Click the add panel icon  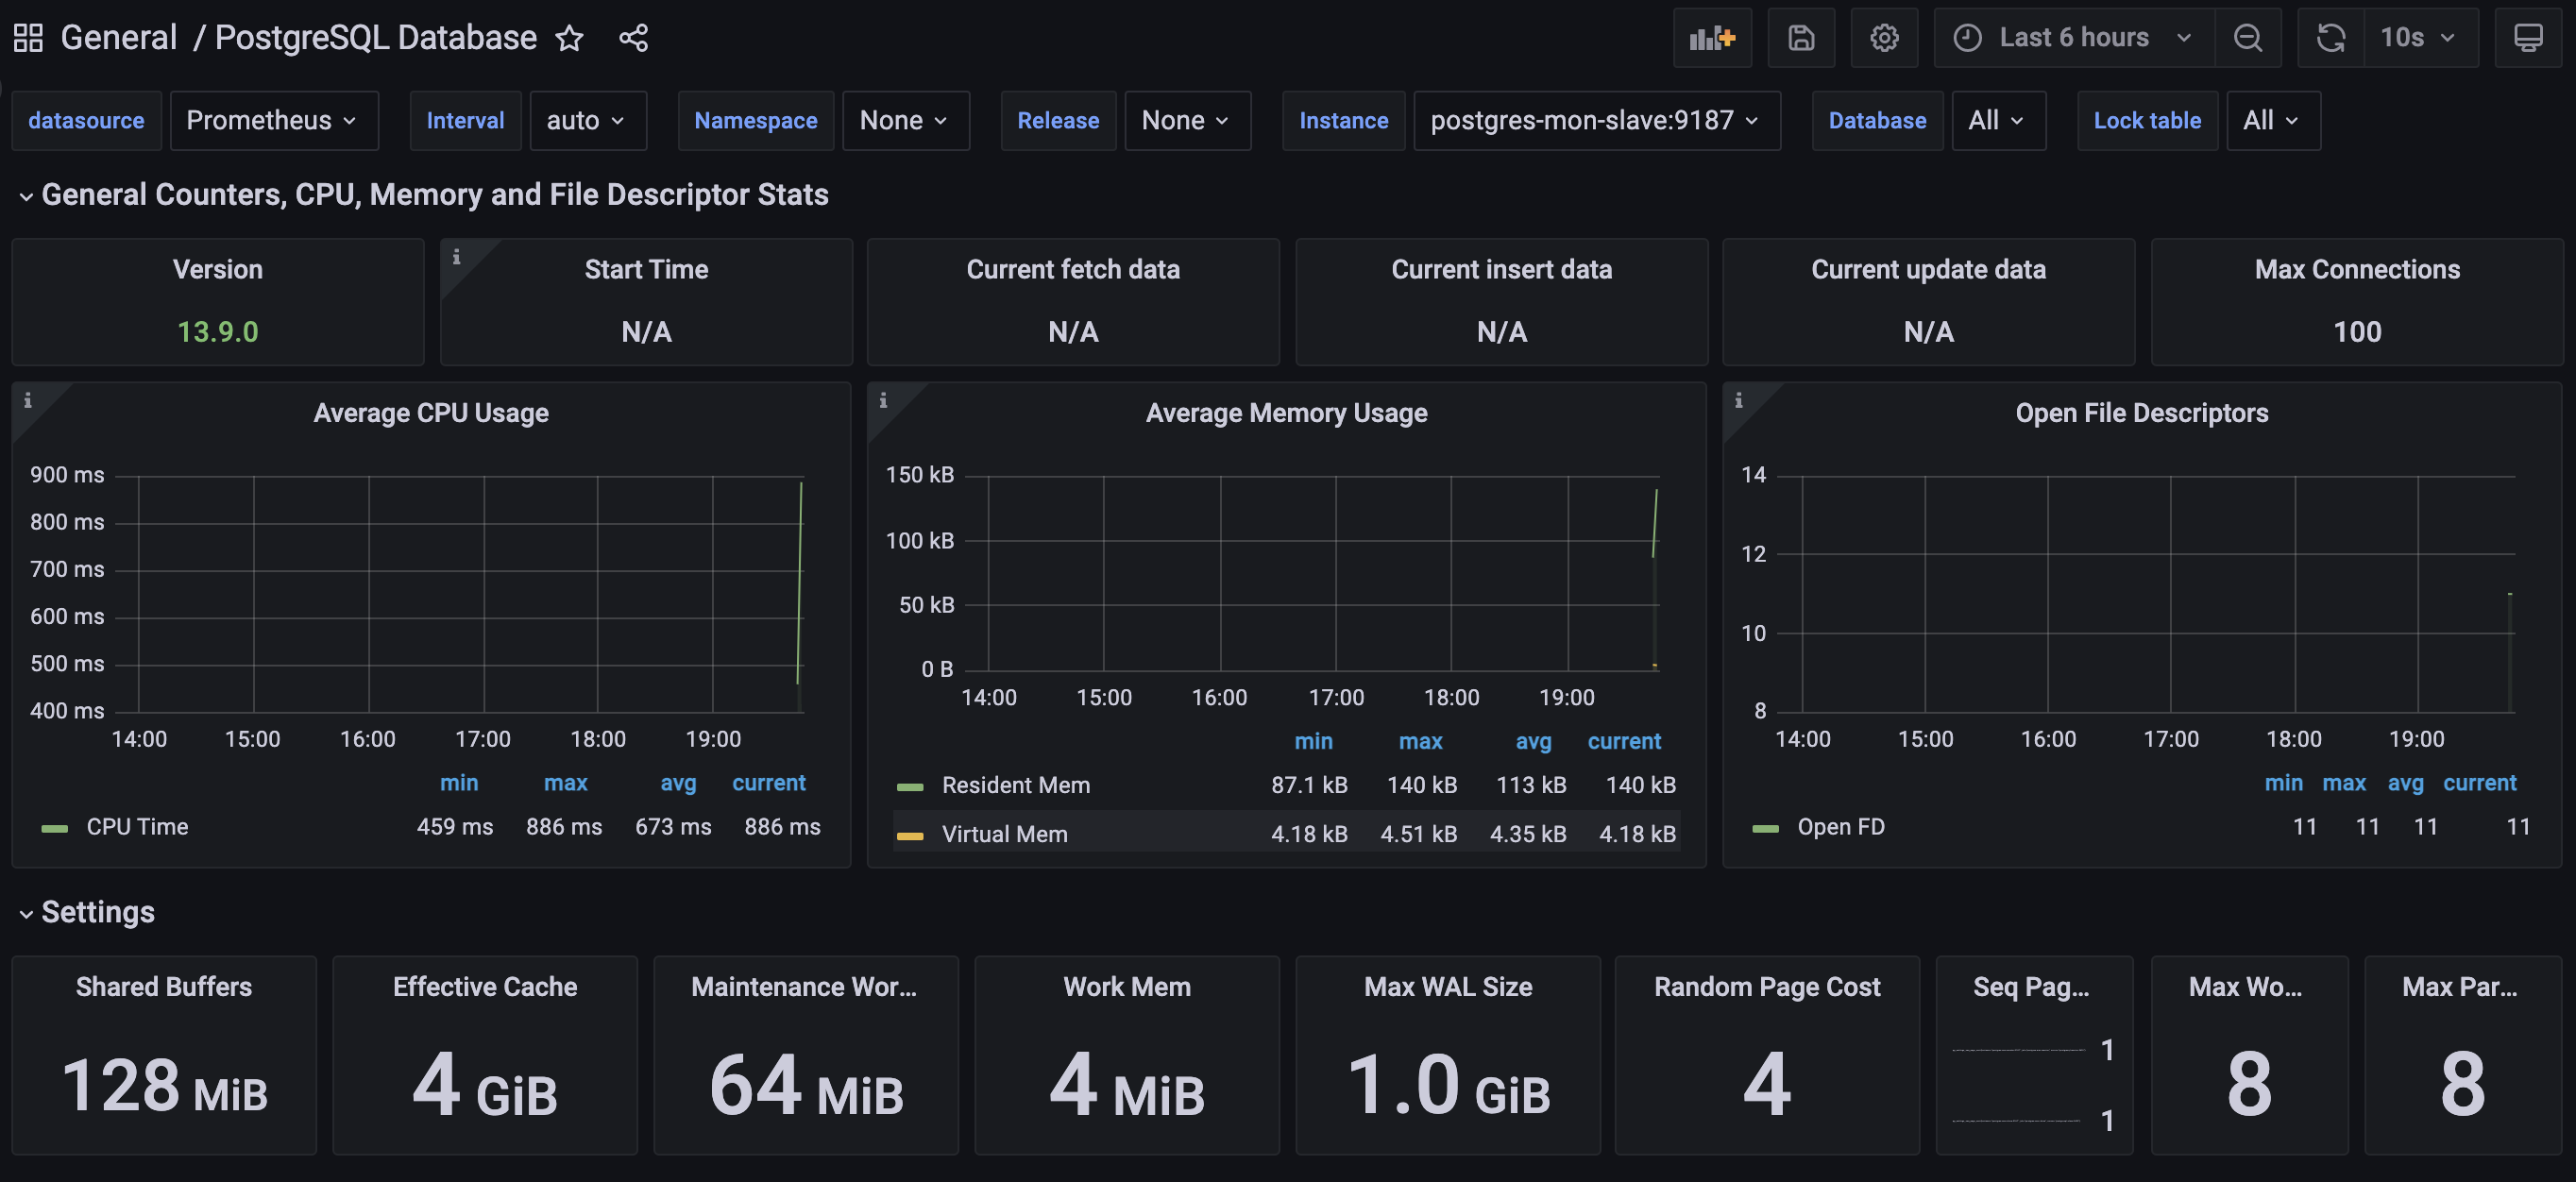tap(1712, 37)
